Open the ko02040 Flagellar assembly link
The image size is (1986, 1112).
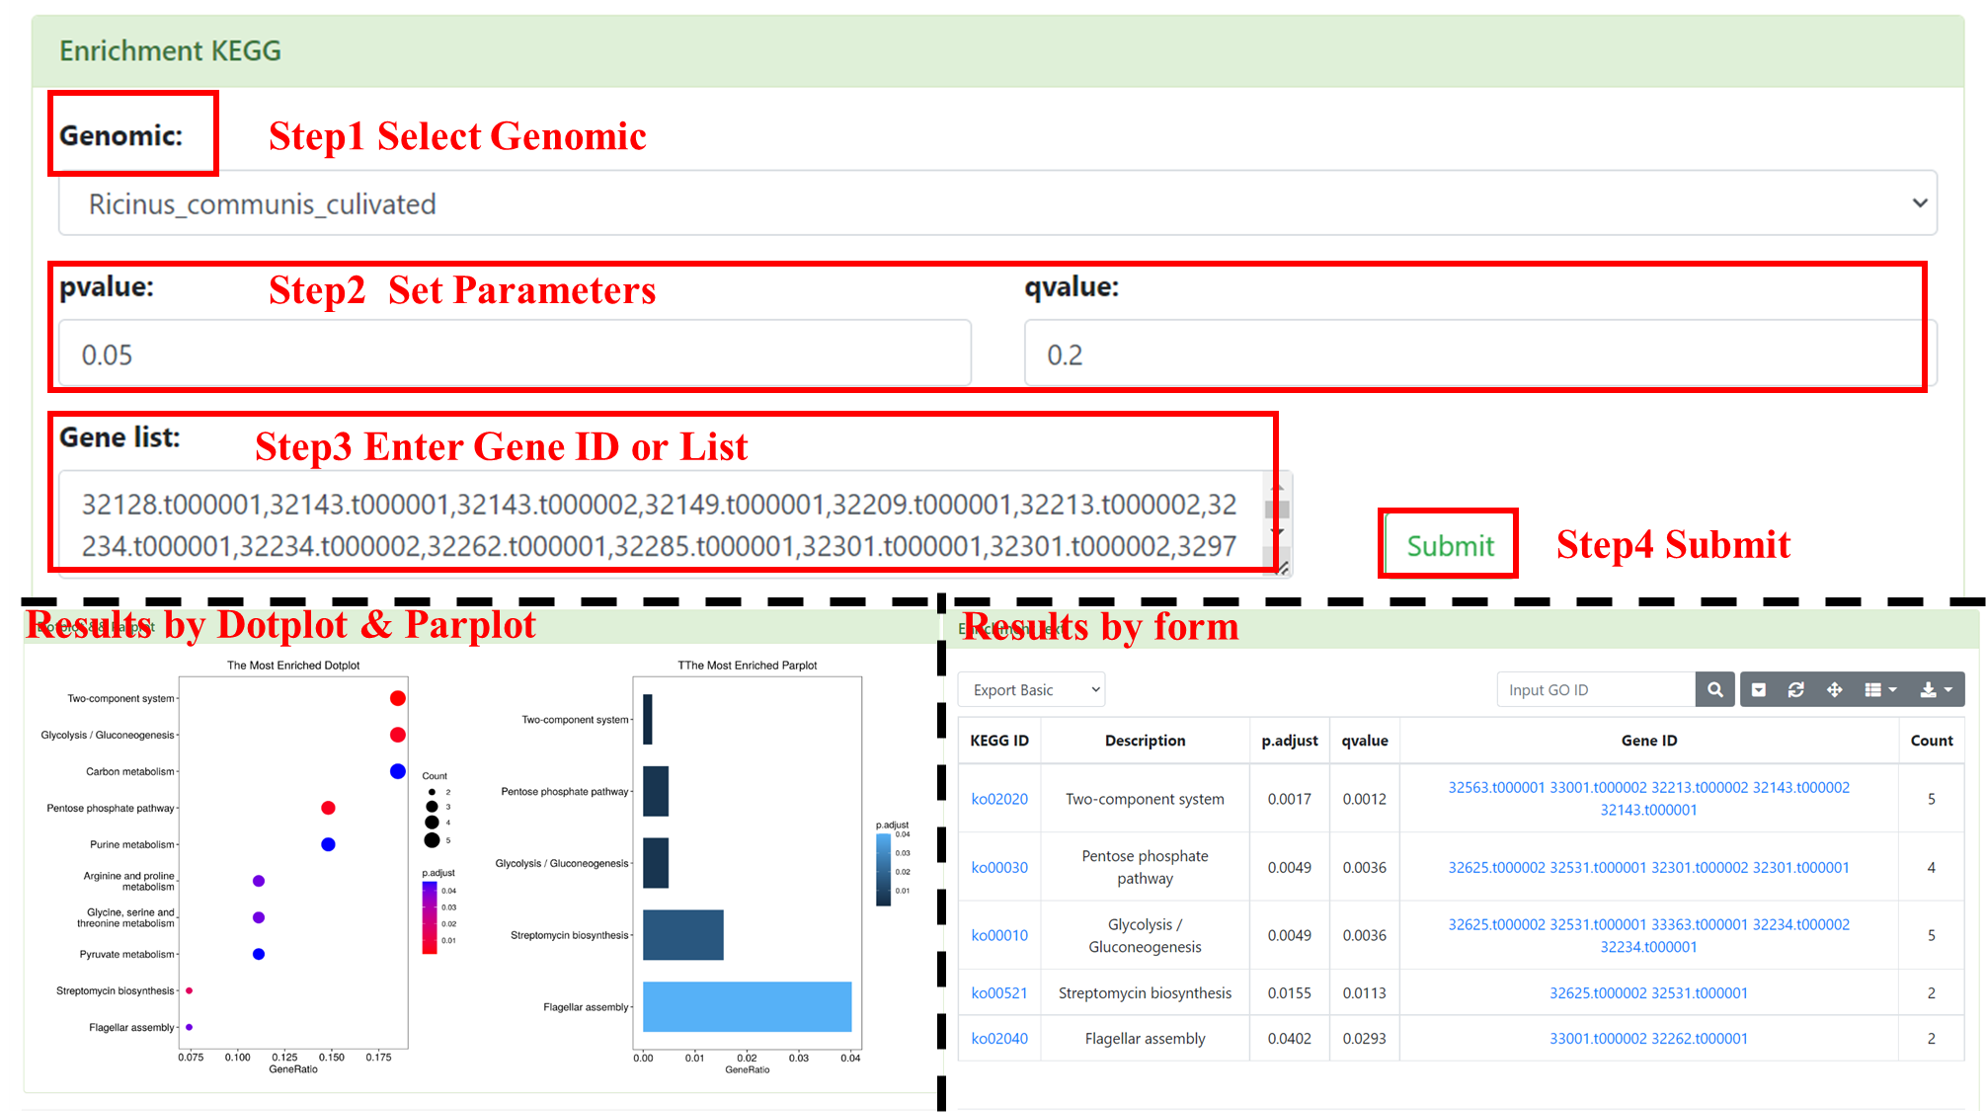pos(999,1039)
